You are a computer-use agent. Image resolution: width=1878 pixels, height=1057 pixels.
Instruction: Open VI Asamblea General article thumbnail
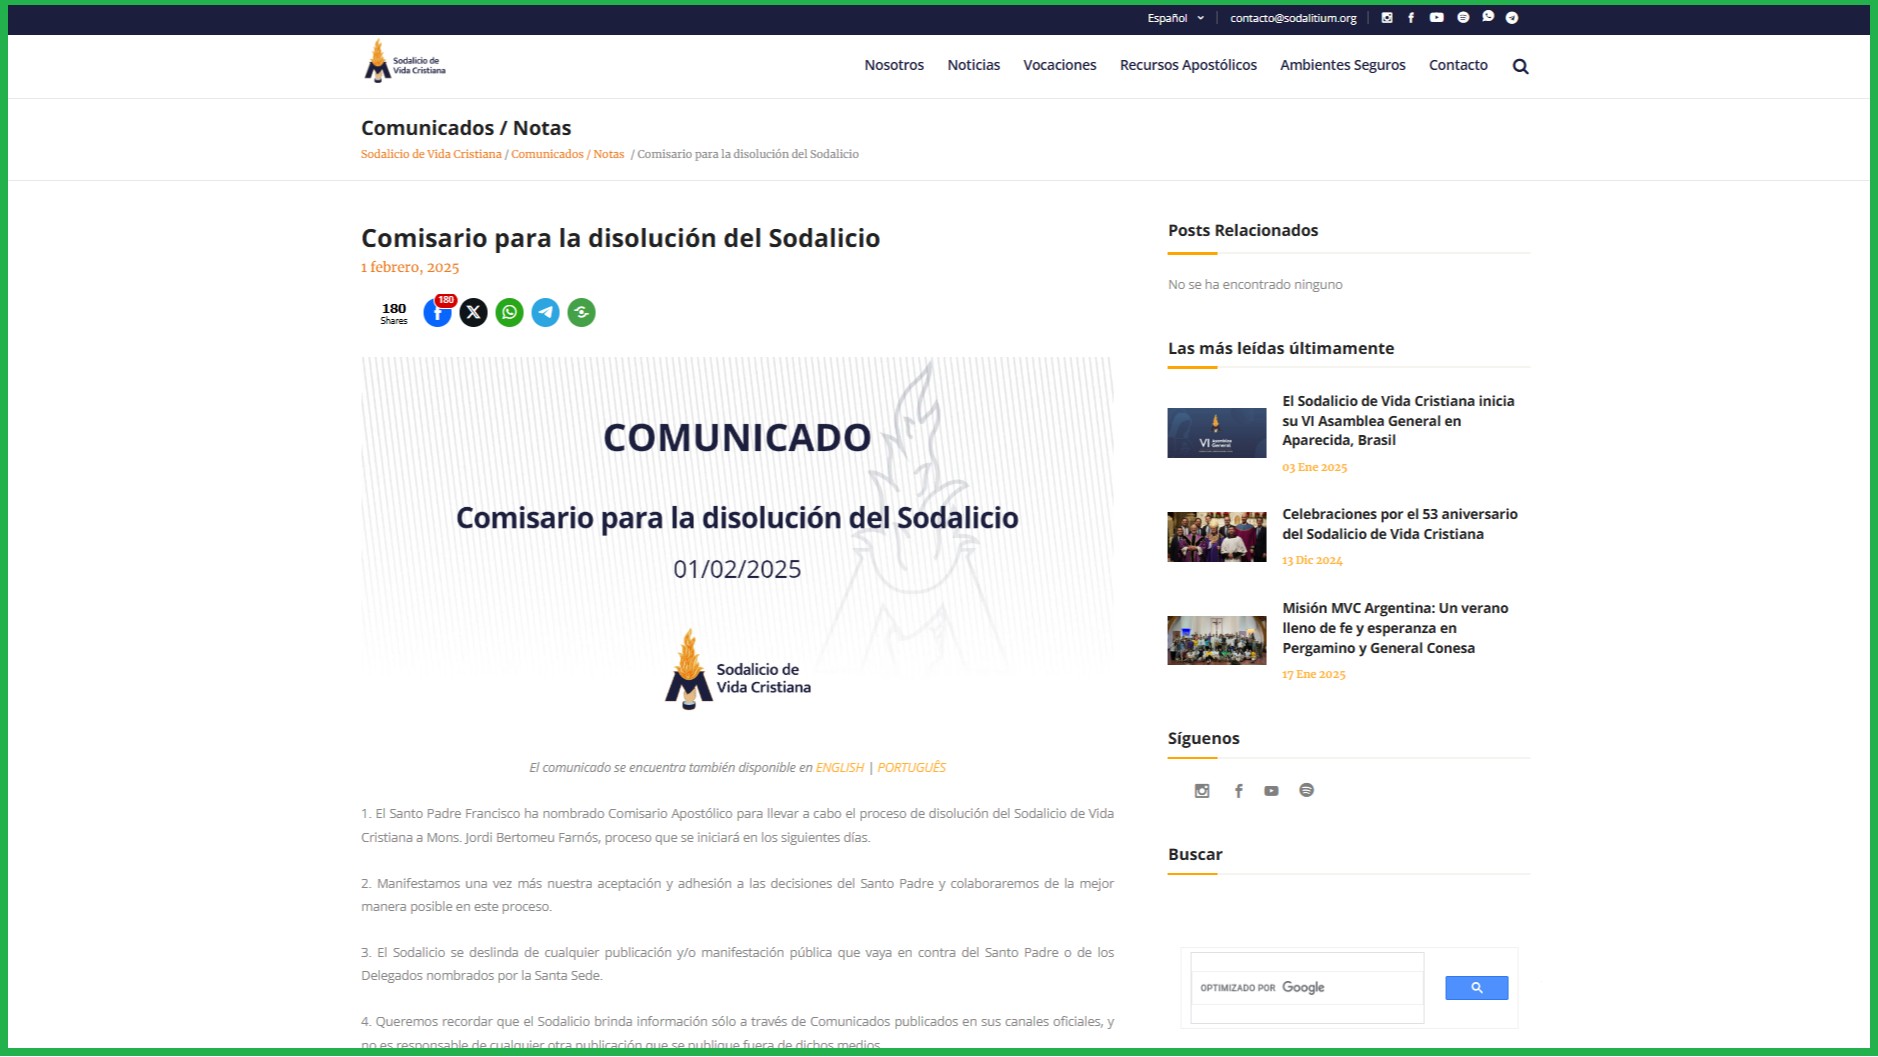[1216, 433]
